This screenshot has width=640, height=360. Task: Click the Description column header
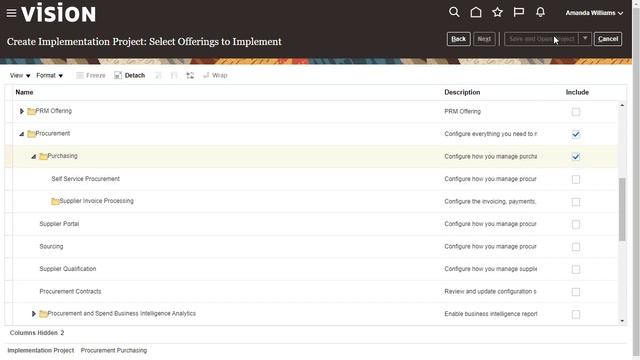[462, 92]
